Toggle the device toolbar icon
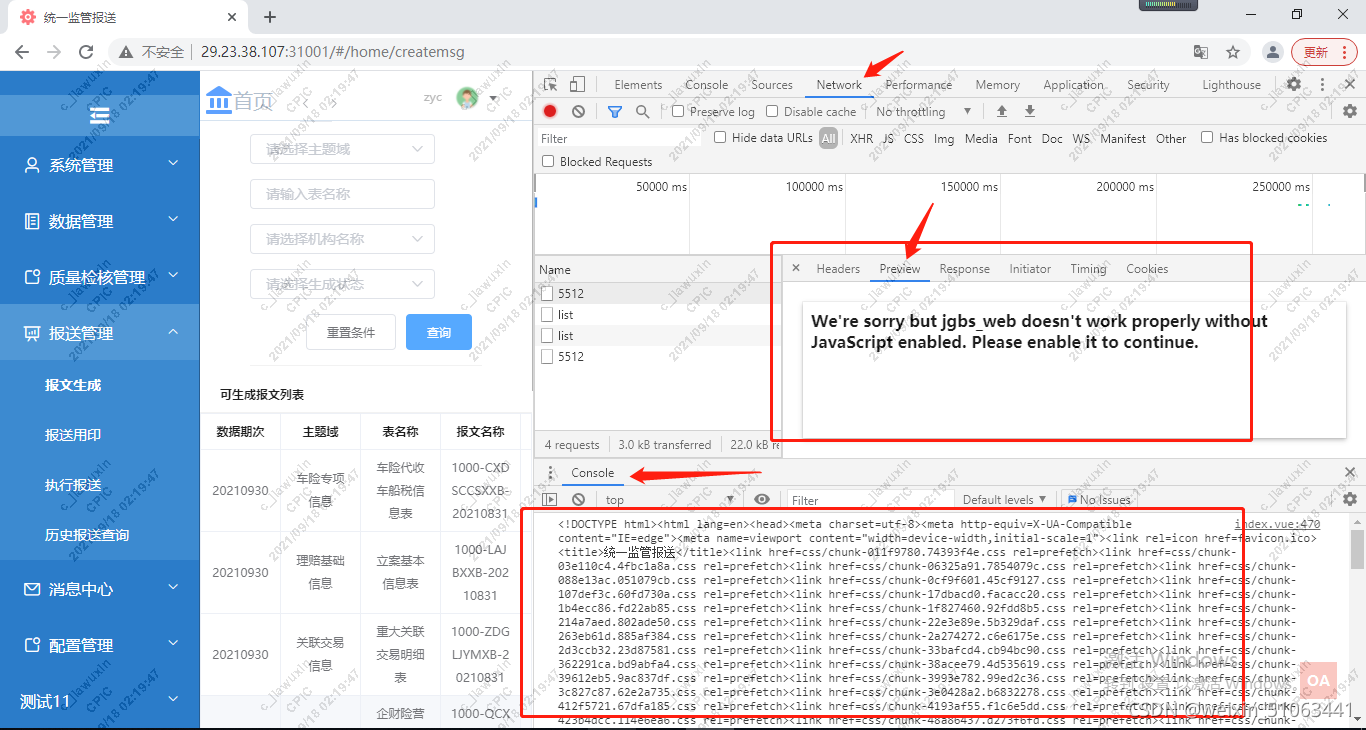Image resolution: width=1366 pixels, height=730 pixels. pos(577,85)
